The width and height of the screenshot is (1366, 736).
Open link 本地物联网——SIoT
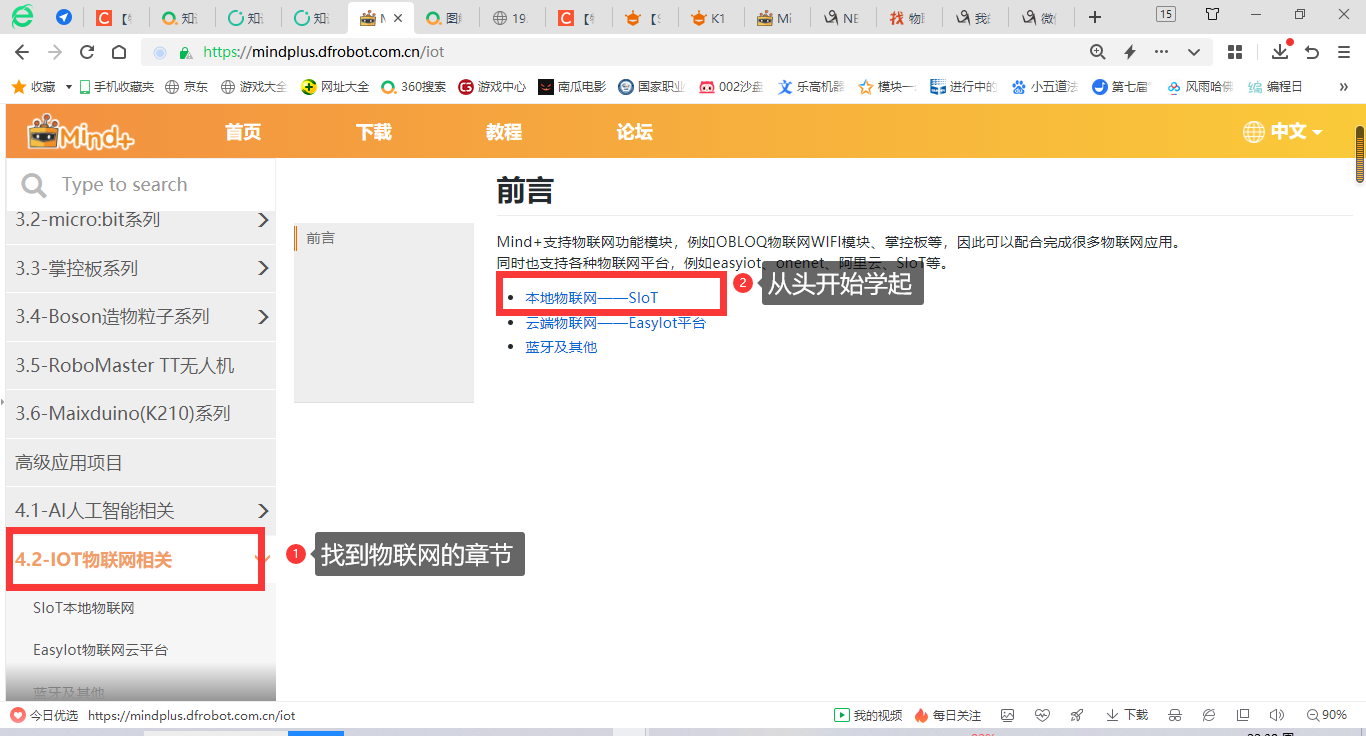pos(592,298)
